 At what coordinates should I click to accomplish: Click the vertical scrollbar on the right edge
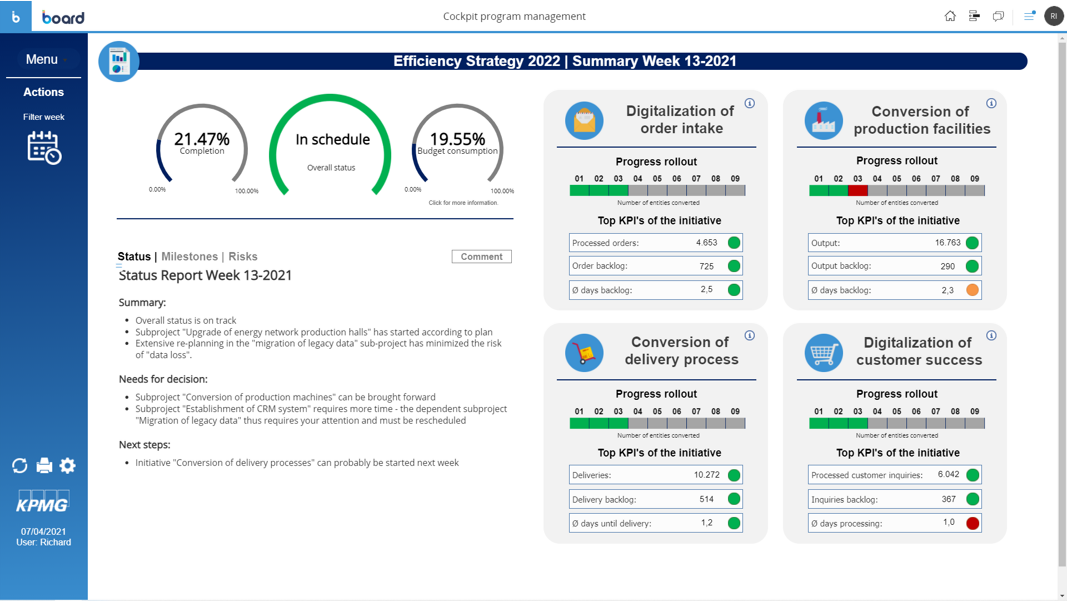click(1062, 300)
